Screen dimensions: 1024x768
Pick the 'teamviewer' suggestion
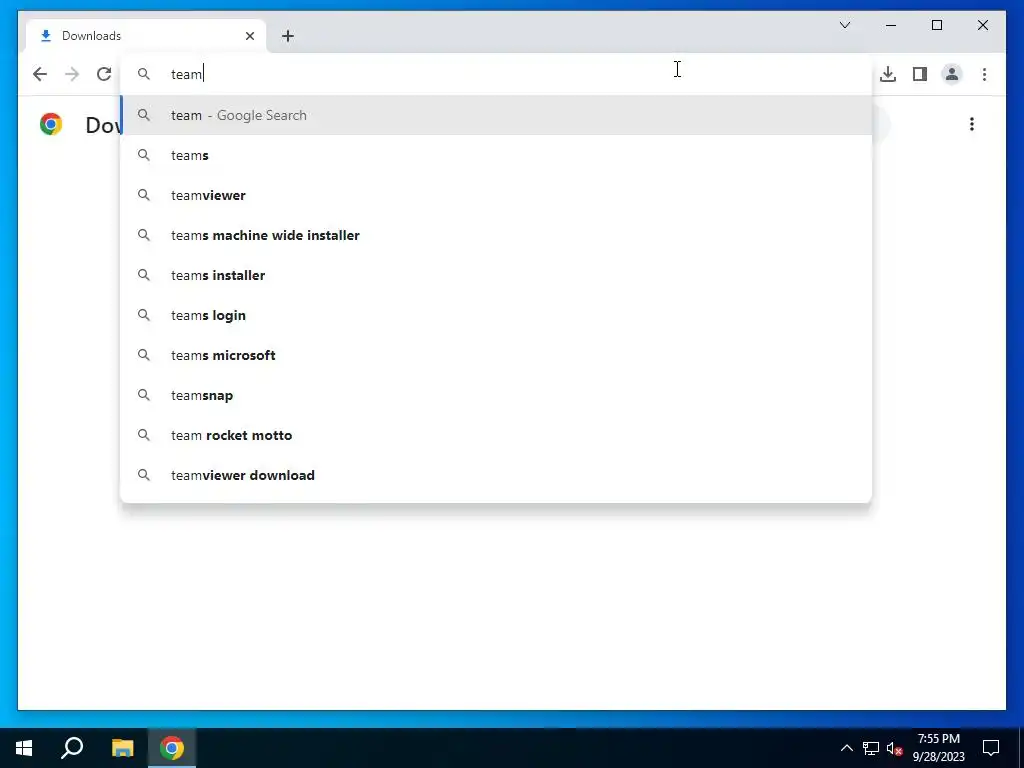pos(496,195)
